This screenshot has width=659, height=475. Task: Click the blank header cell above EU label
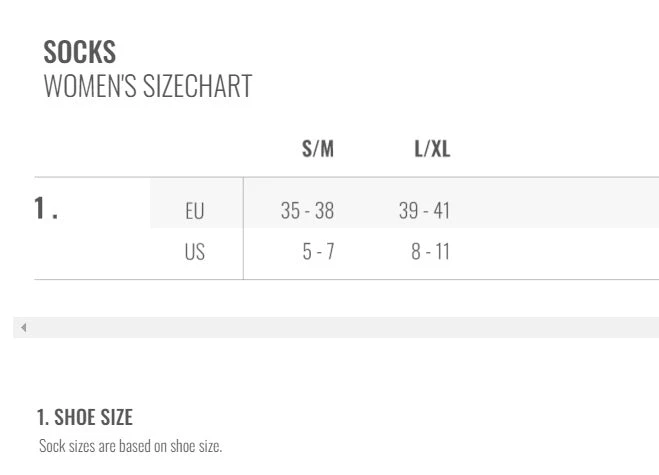pos(195,150)
